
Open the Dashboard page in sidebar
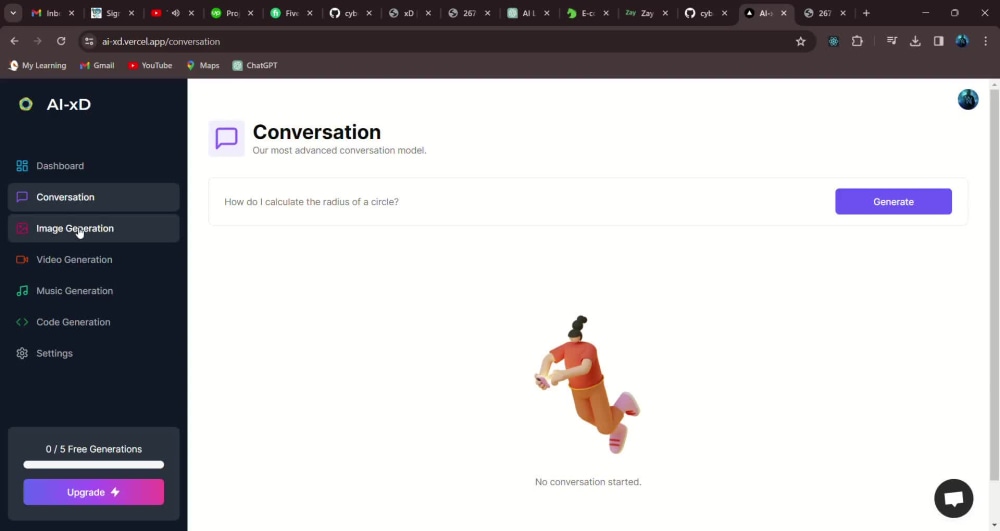(93, 166)
